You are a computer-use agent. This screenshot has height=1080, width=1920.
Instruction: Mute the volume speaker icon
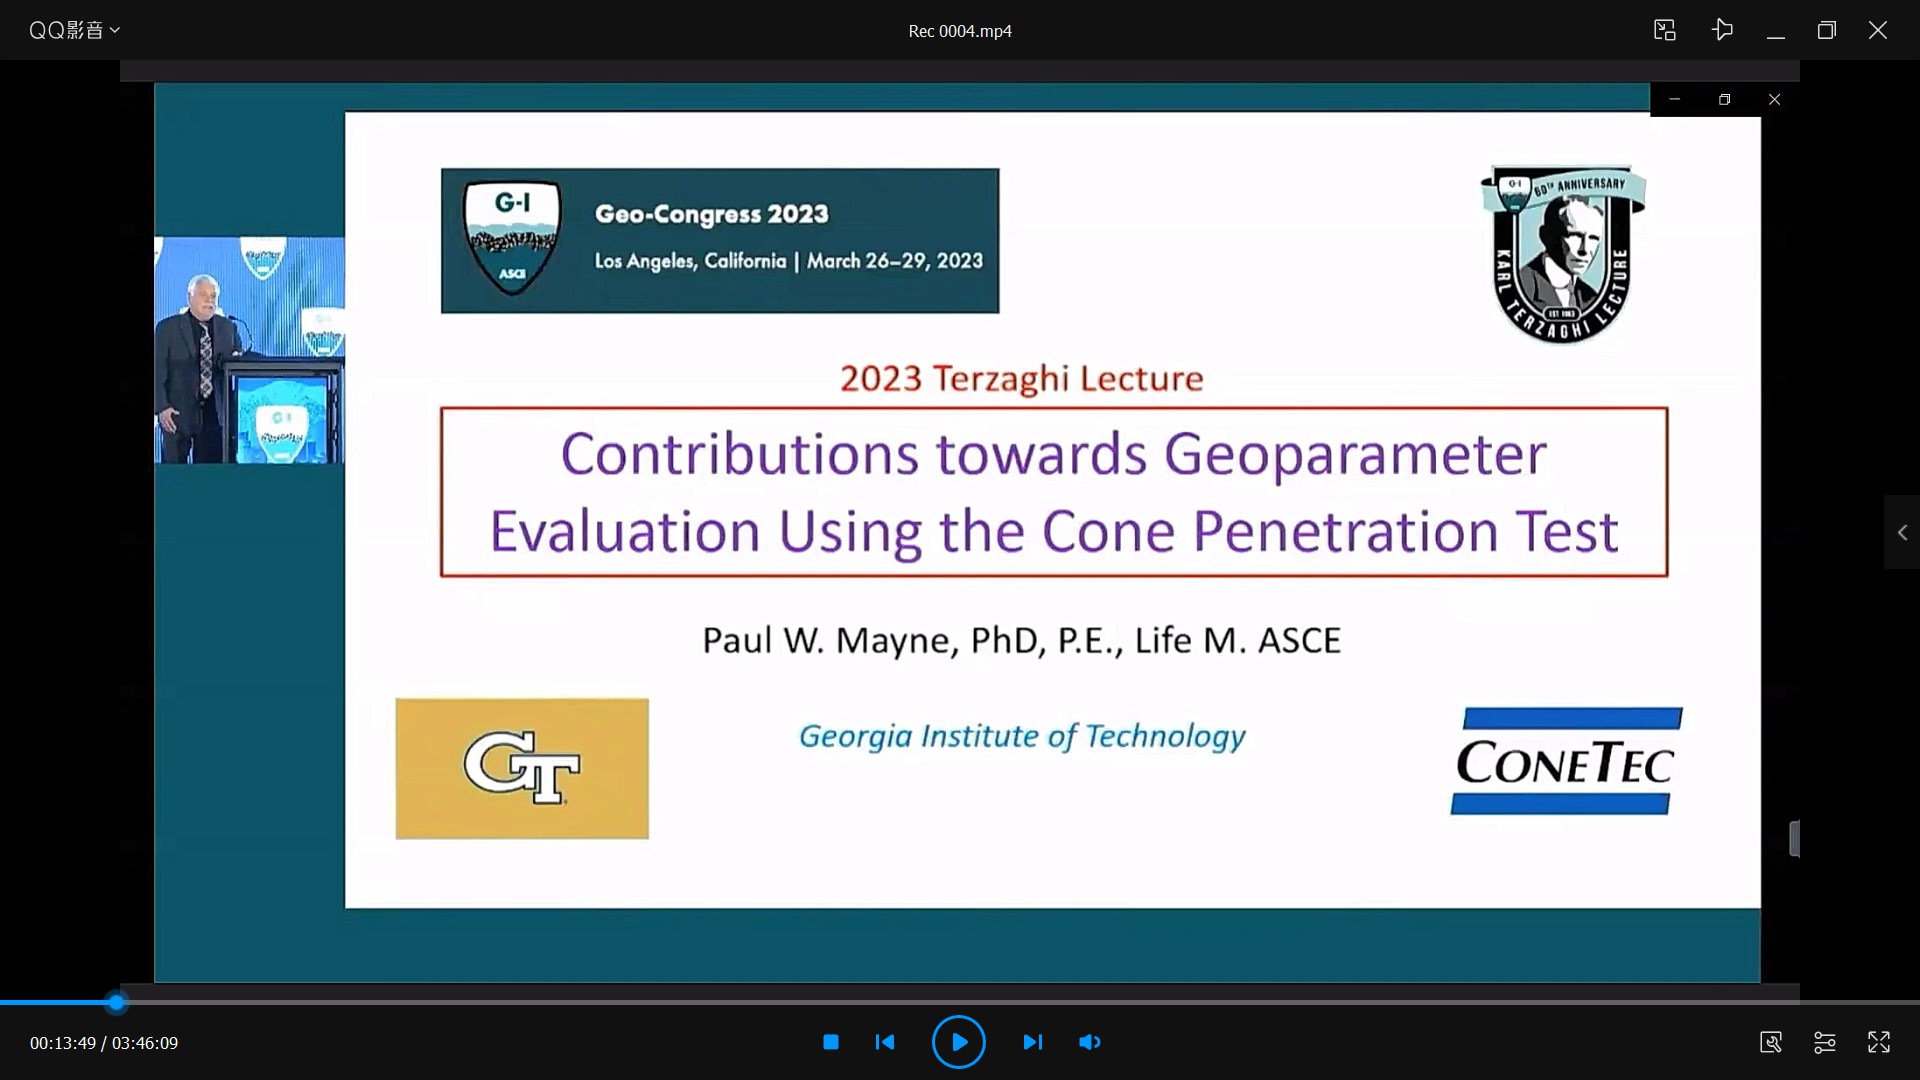click(1089, 1042)
